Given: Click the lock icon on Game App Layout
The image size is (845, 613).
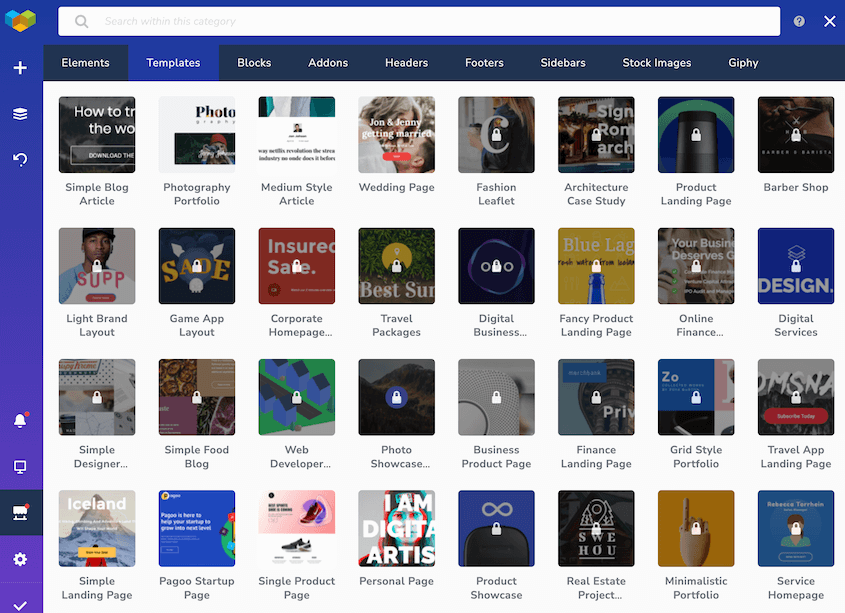Looking at the screenshot, I should 197,266.
